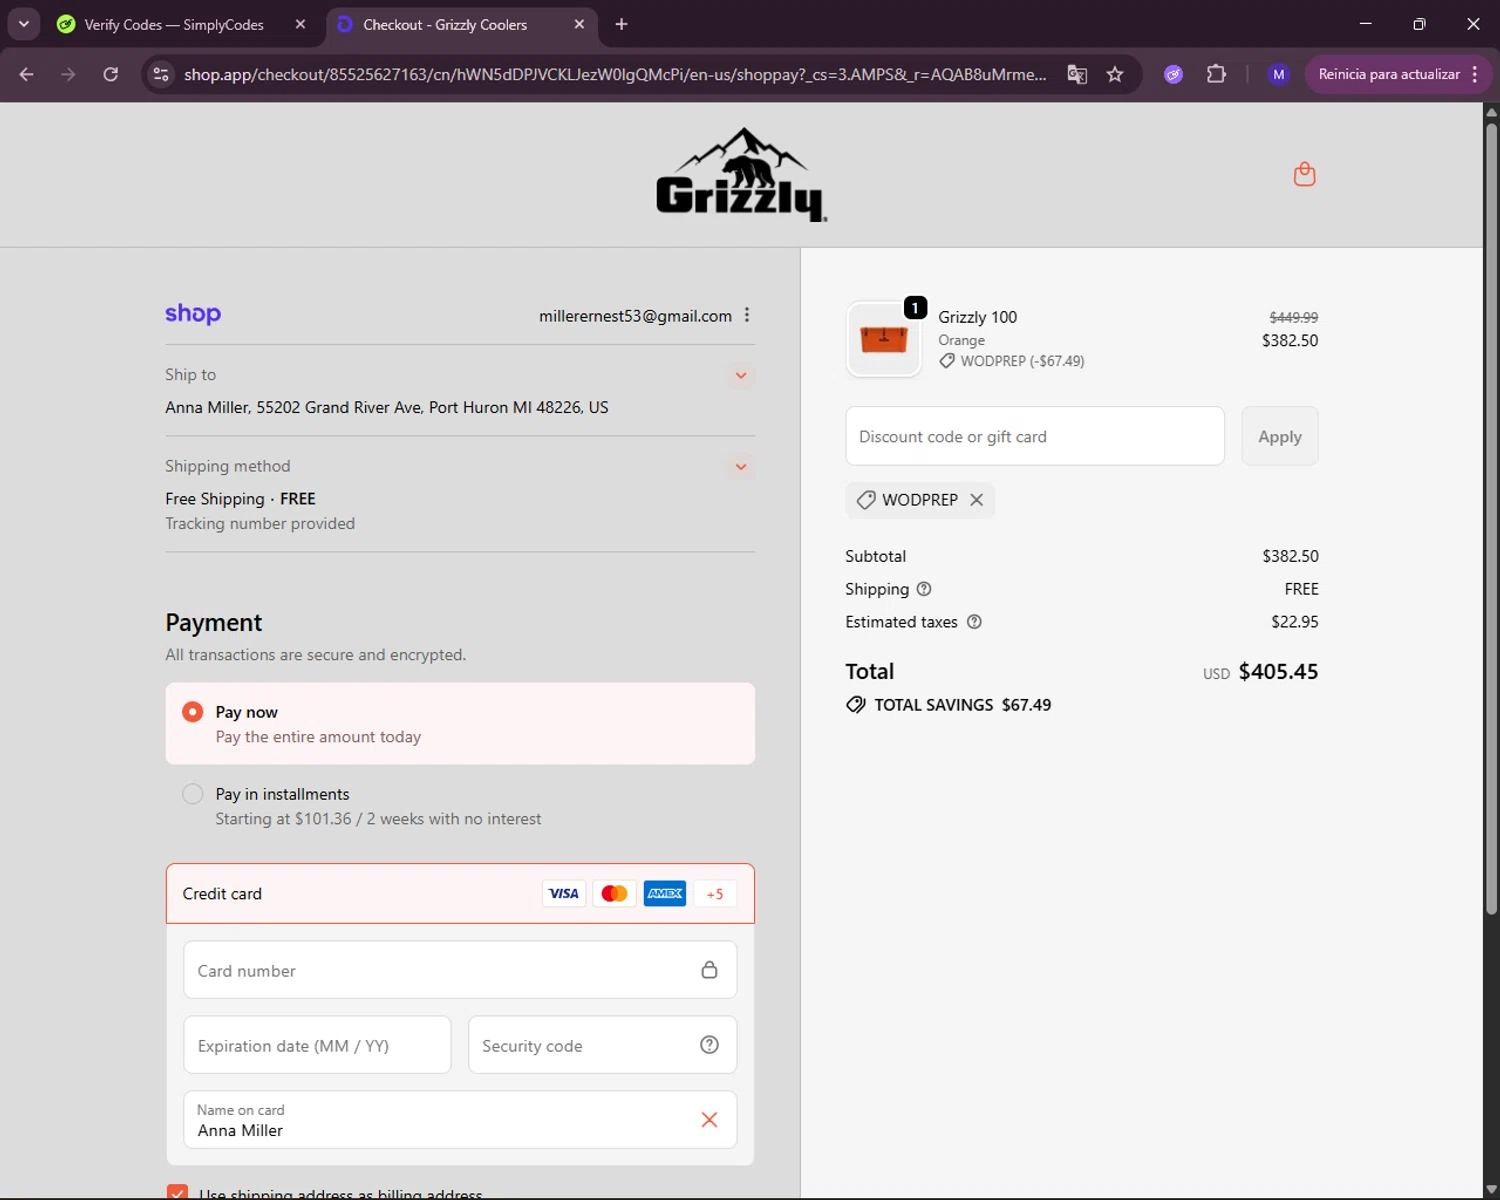
Task: Click the total amount $405.45
Action: click(x=1278, y=672)
